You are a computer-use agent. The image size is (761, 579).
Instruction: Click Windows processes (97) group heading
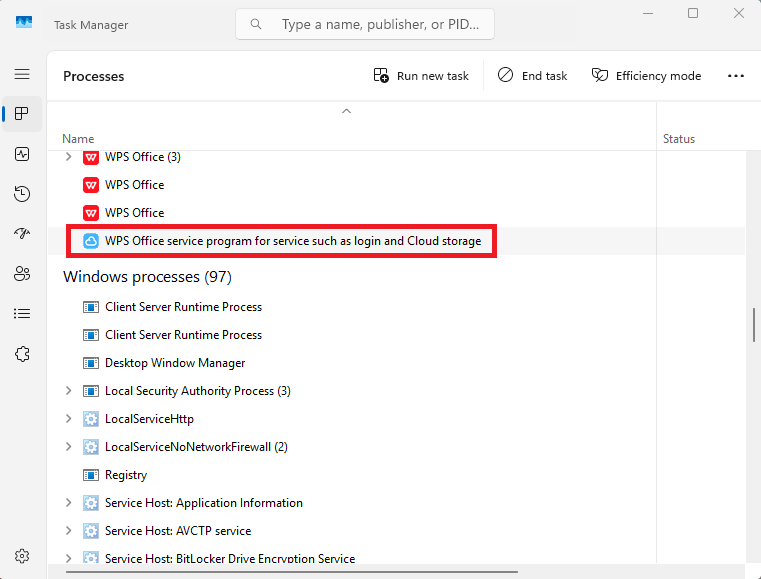tap(148, 277)
